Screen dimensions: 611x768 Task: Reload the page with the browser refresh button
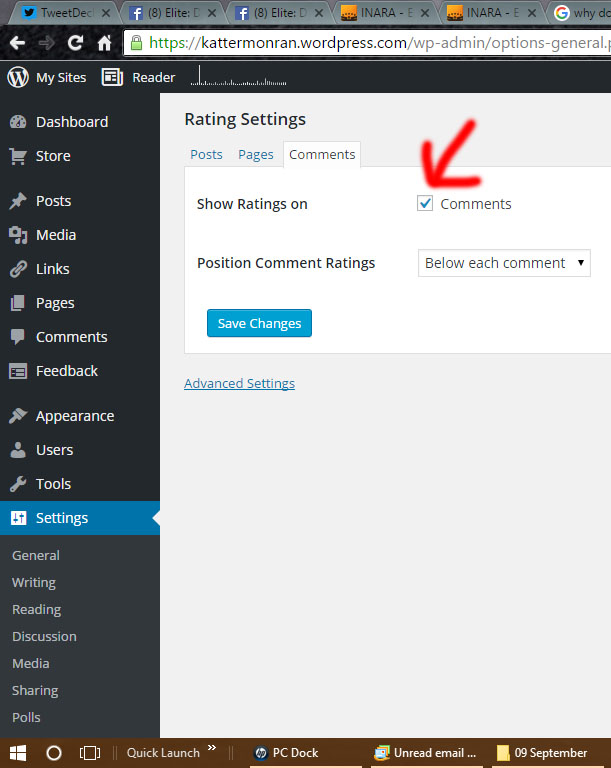pyautogui.click(x=75, y=44)
